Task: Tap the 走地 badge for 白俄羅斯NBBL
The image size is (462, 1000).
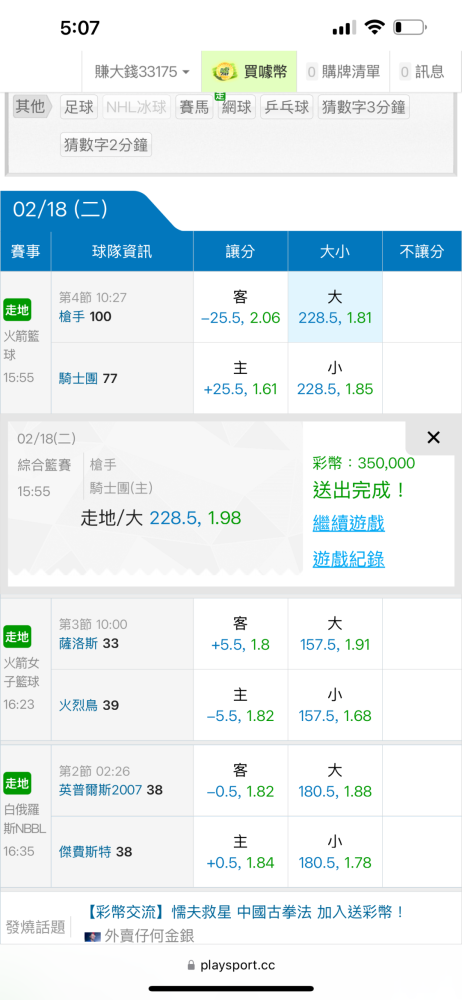Action: click(17, 783)
